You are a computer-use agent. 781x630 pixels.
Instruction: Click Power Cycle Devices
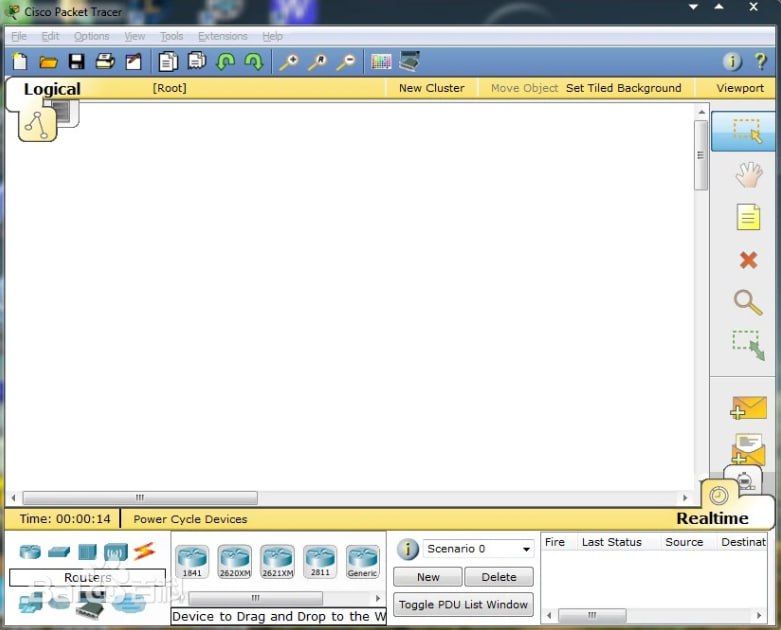(190, 519)
